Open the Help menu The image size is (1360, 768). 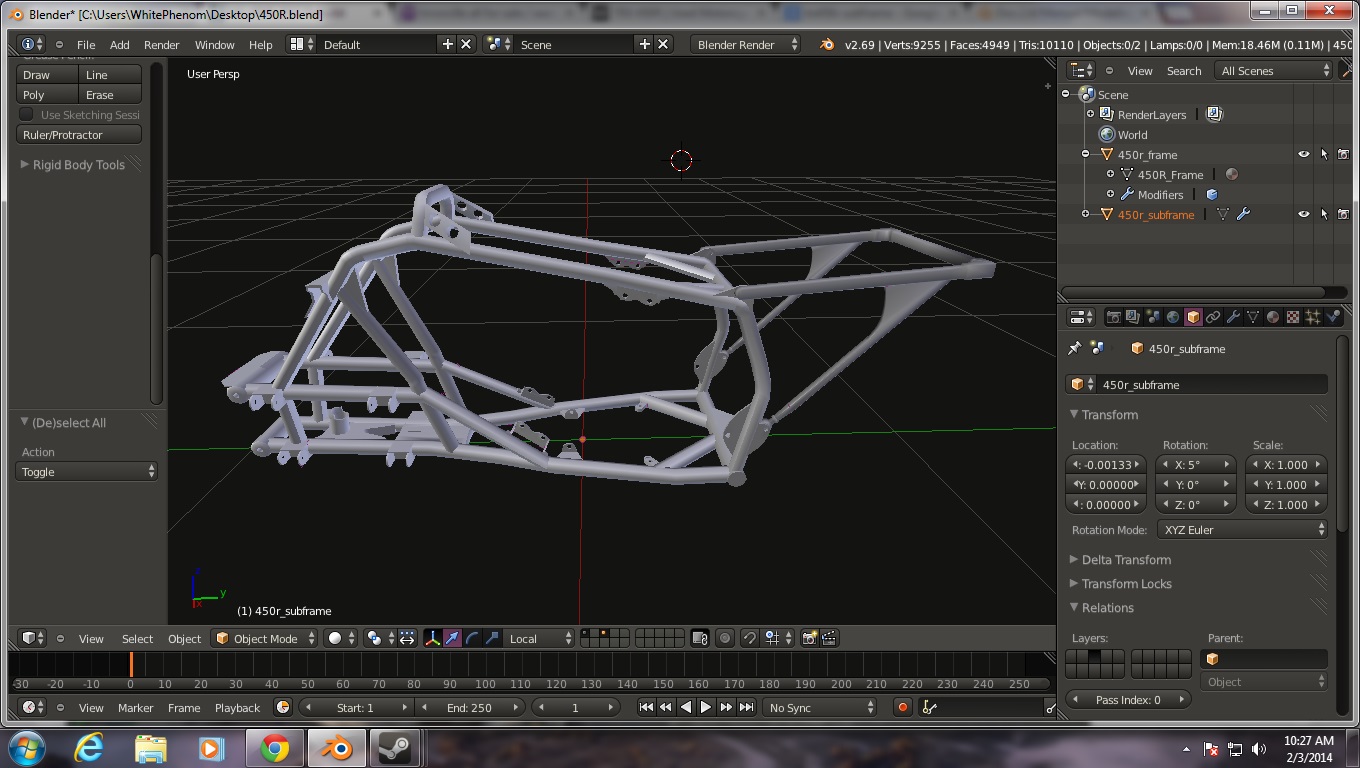click(260, 44)
